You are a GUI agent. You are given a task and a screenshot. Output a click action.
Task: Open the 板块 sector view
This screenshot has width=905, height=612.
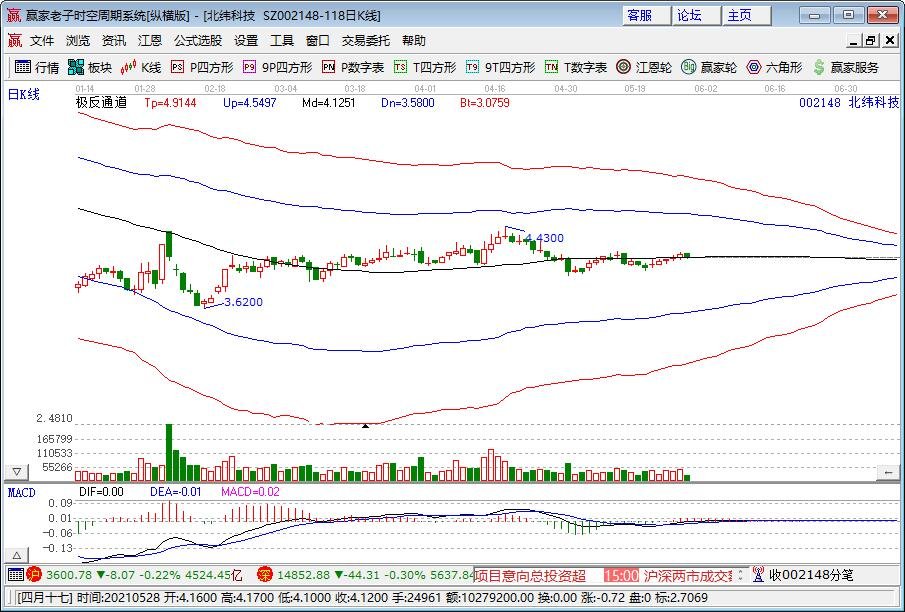coord(89,68)
